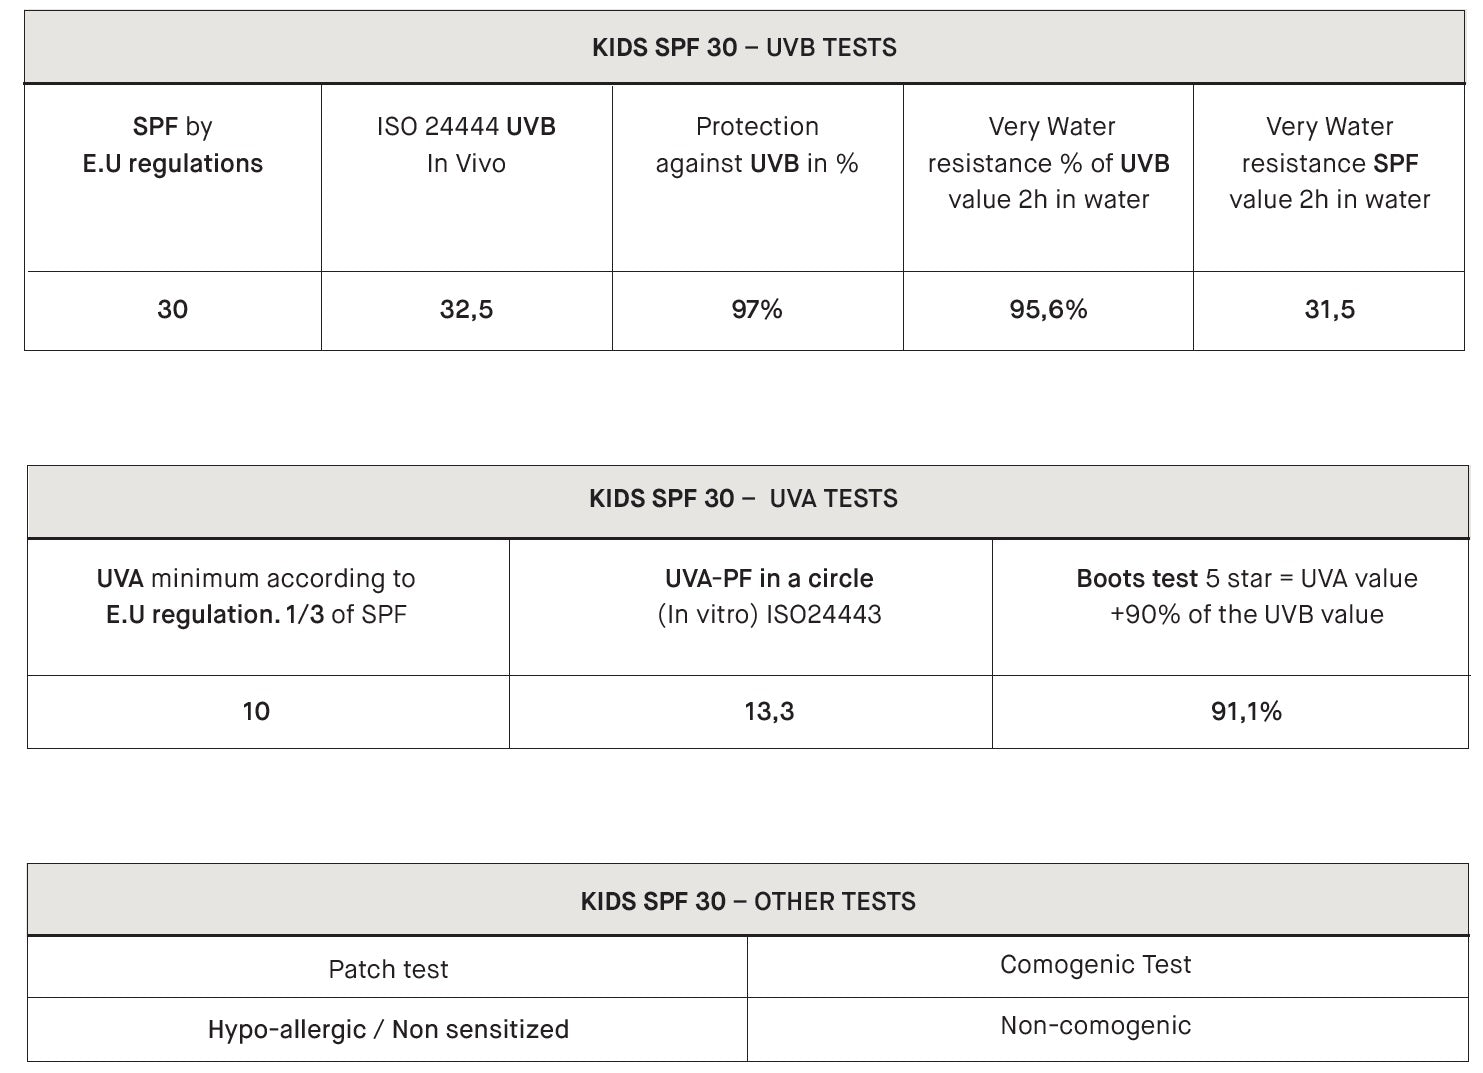The height and width of the screenshot is (1073, 1483).
Task: Select the SPF by E.U regulations header
Action: (x=172, y=145)
